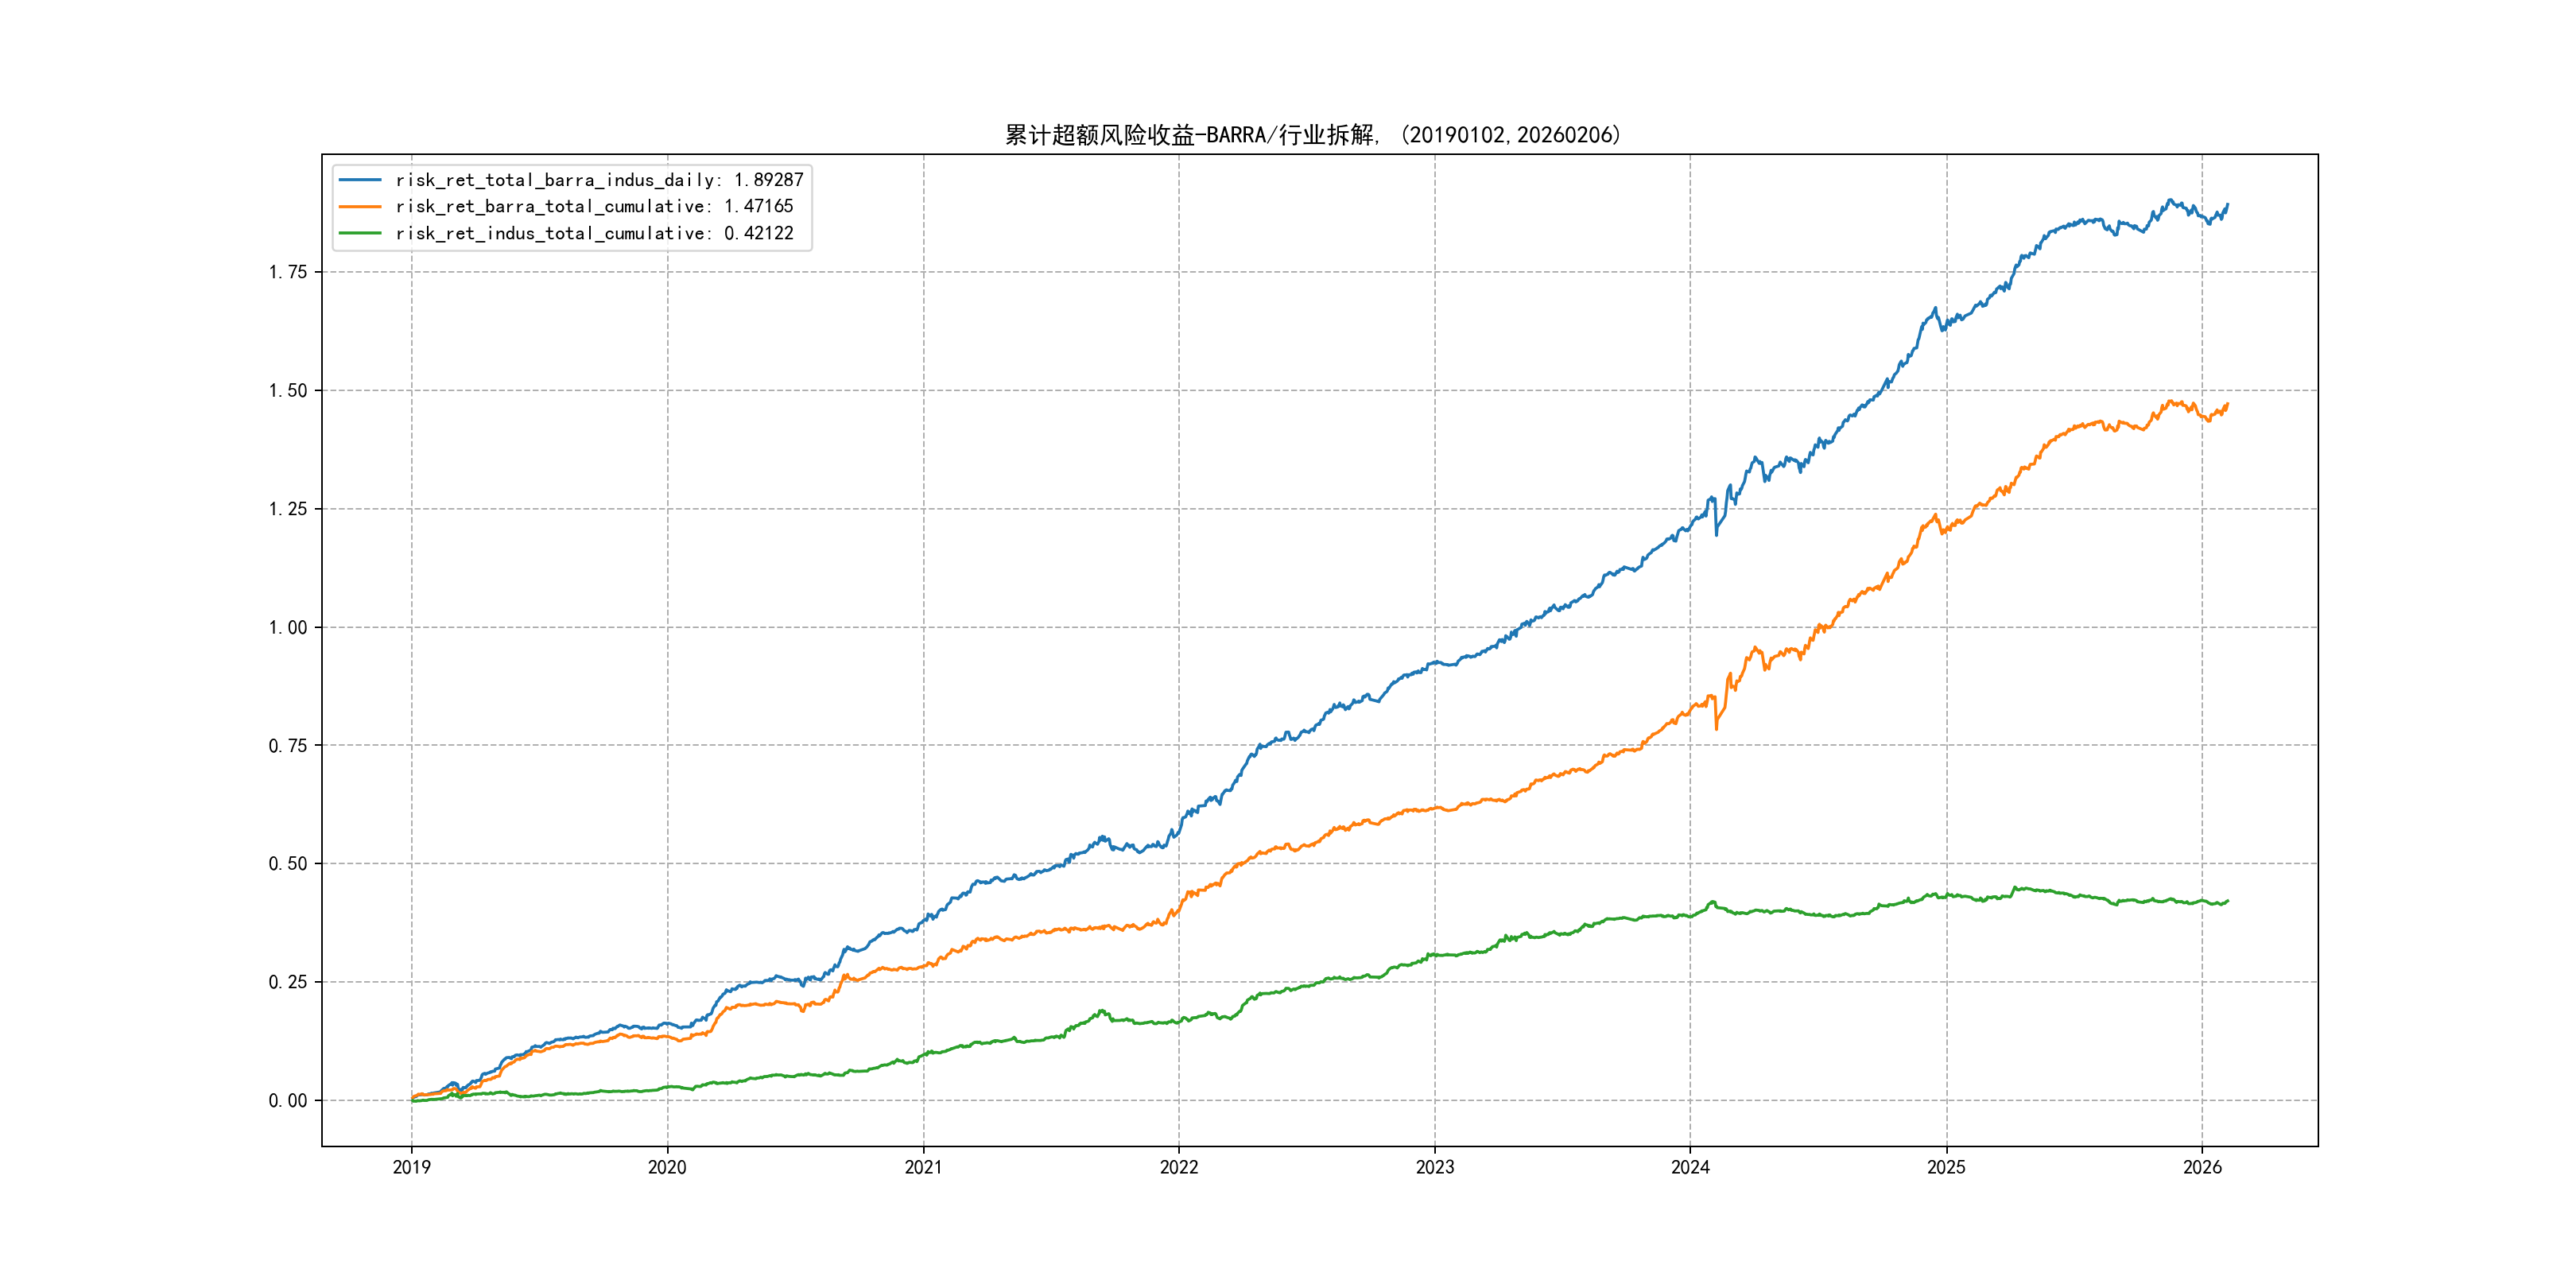The image size is (2576, 1288).
Task: Click the 1.00 y-axis tick label
Action: coord(287,628)
